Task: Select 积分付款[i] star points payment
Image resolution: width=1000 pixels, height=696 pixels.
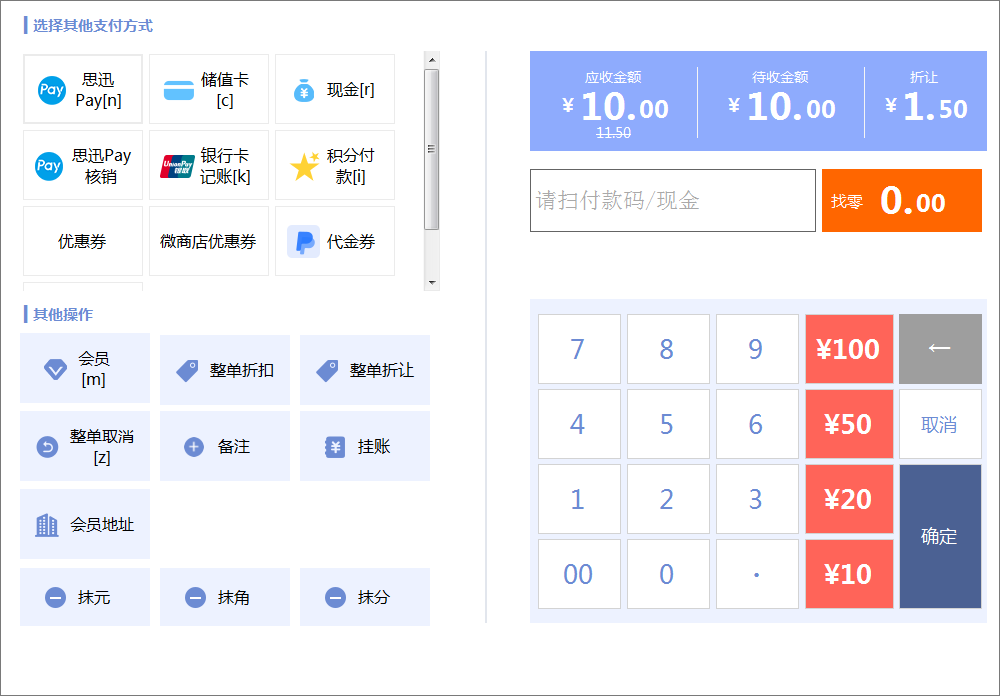Action: (335, 165)
